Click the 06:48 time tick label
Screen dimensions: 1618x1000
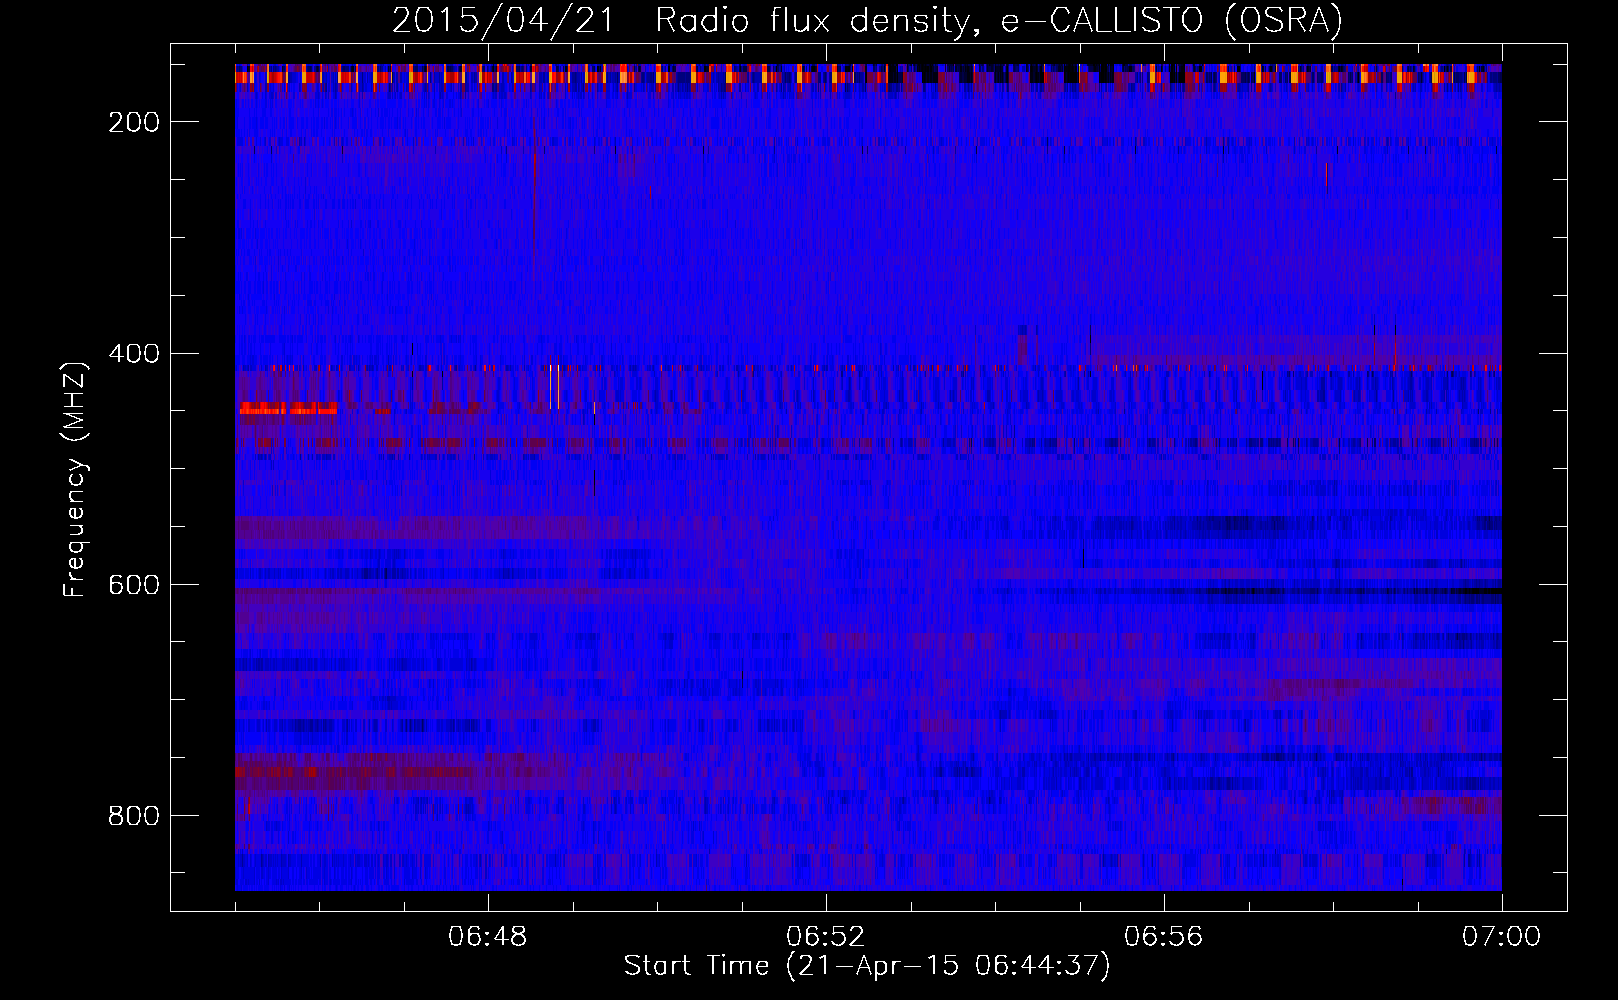pos(488,937)
